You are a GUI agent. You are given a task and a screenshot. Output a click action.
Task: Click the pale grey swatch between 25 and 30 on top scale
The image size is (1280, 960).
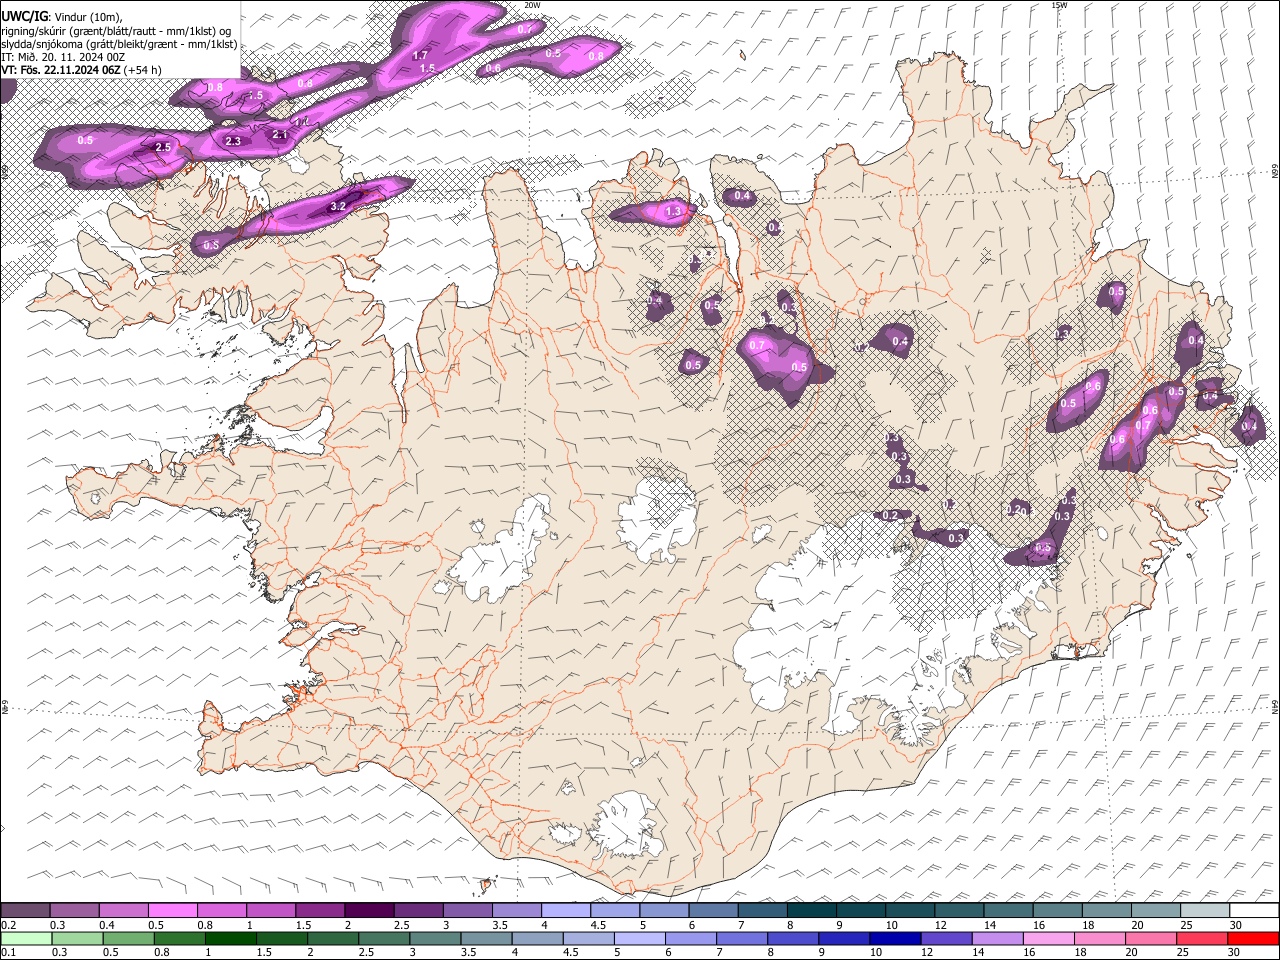[x=1204, y=910]
